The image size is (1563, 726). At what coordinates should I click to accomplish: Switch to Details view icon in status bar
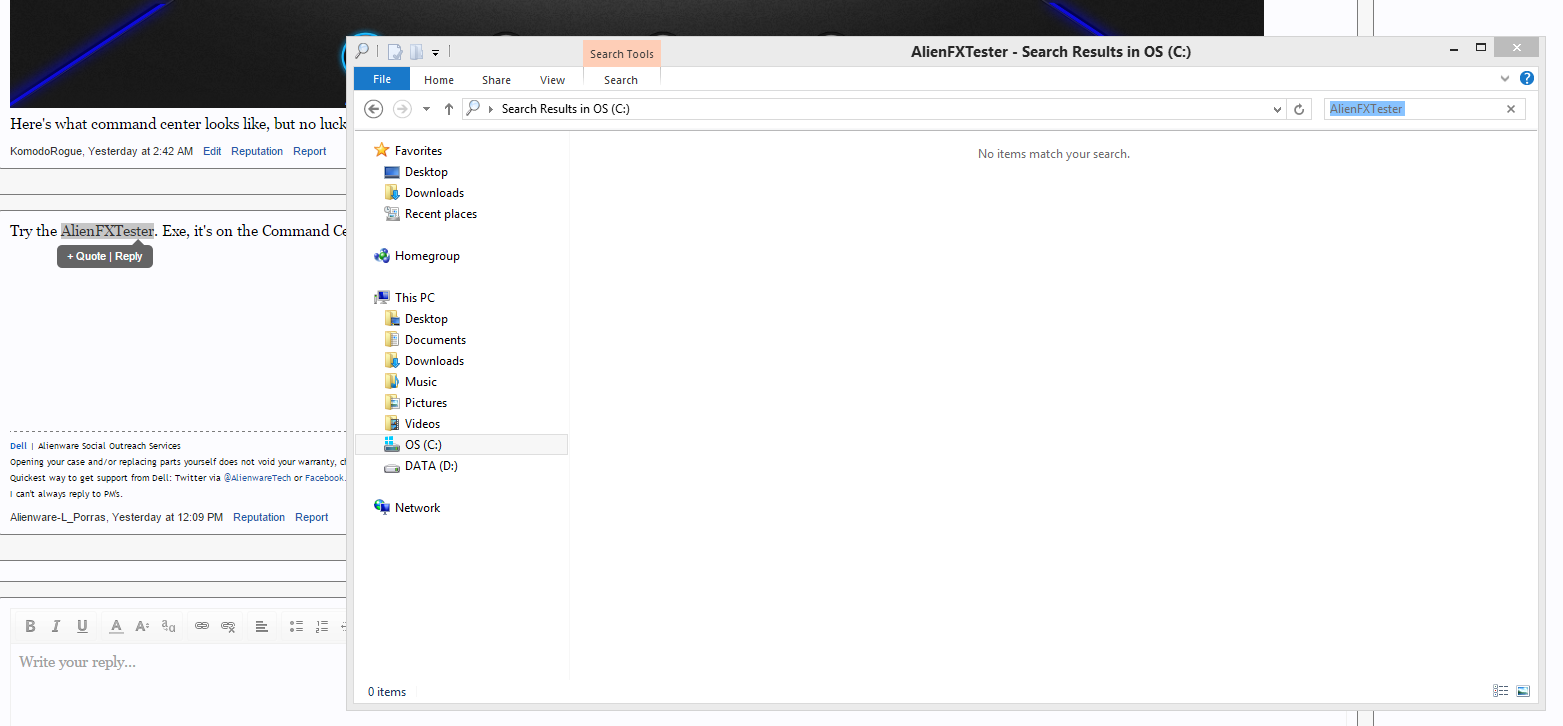point(1500,691)
